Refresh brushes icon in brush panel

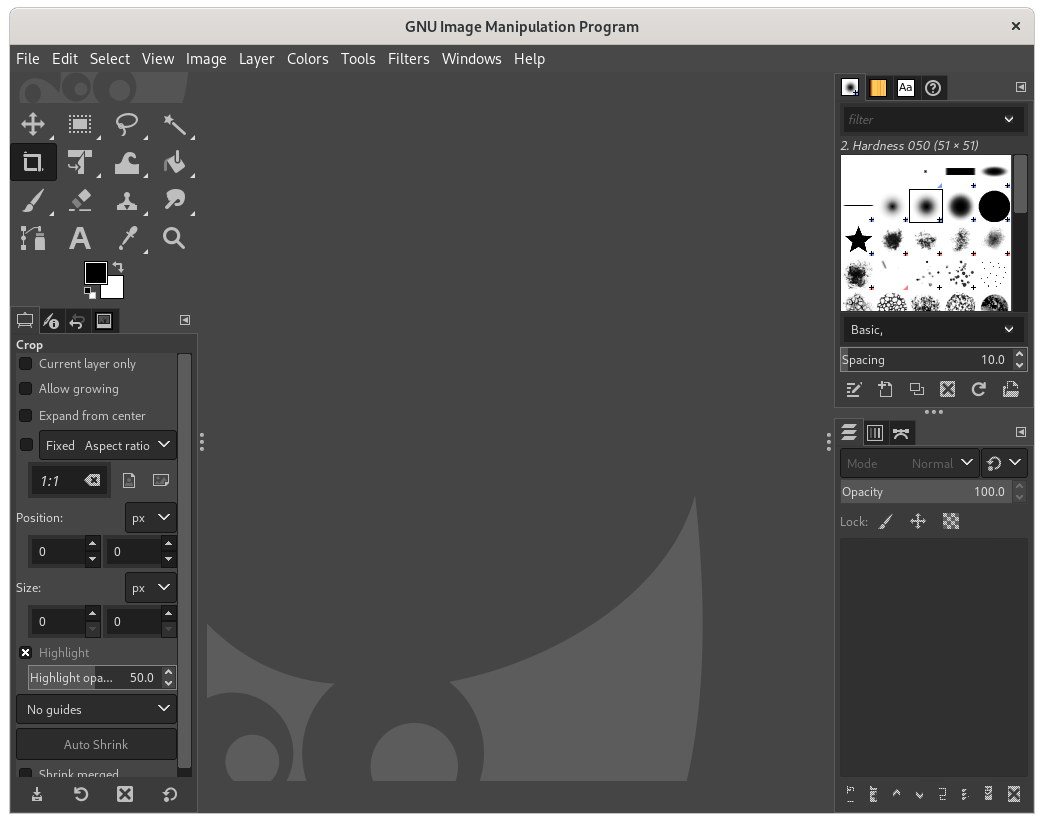click(979, 390)
